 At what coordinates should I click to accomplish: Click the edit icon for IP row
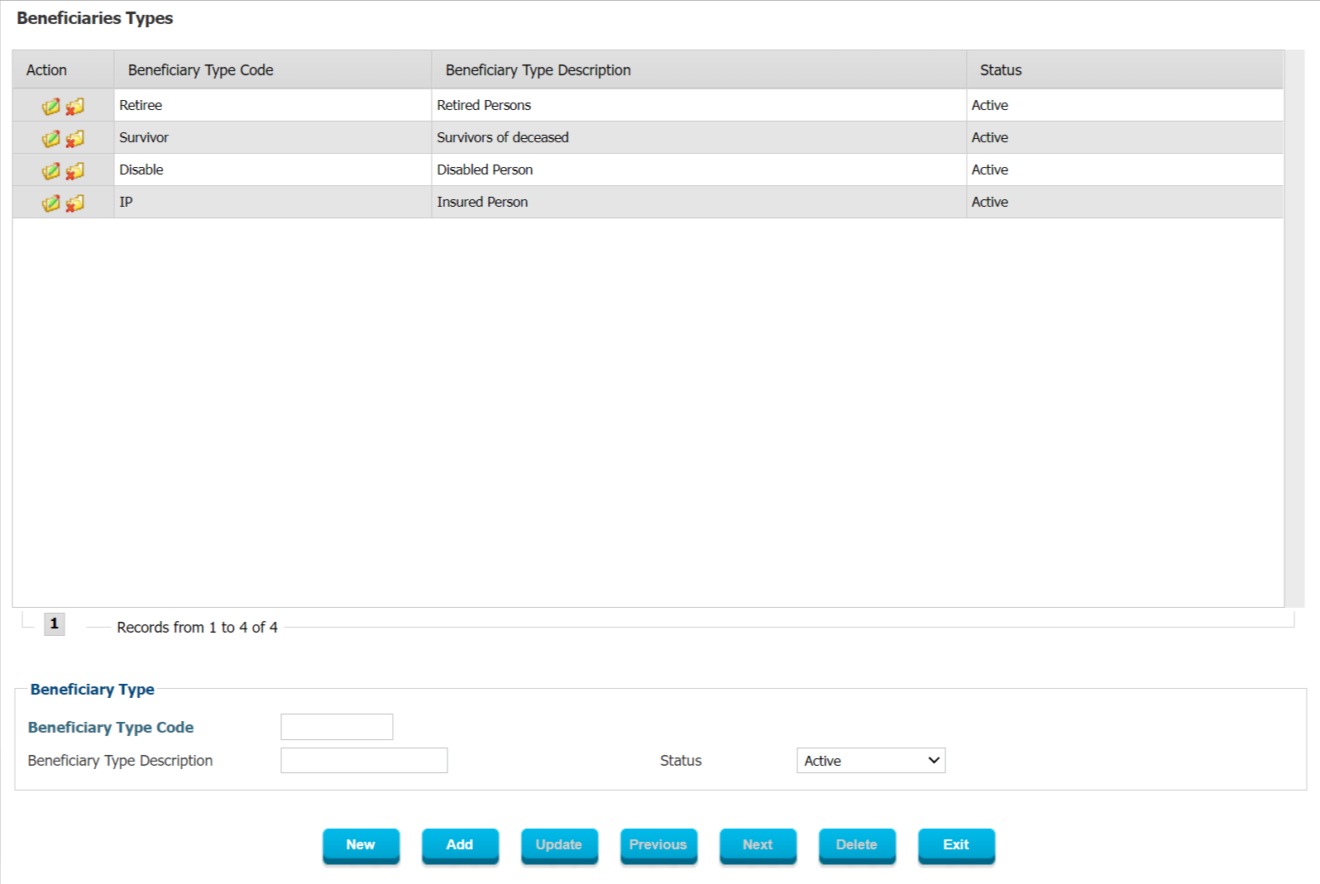(51, 202)
